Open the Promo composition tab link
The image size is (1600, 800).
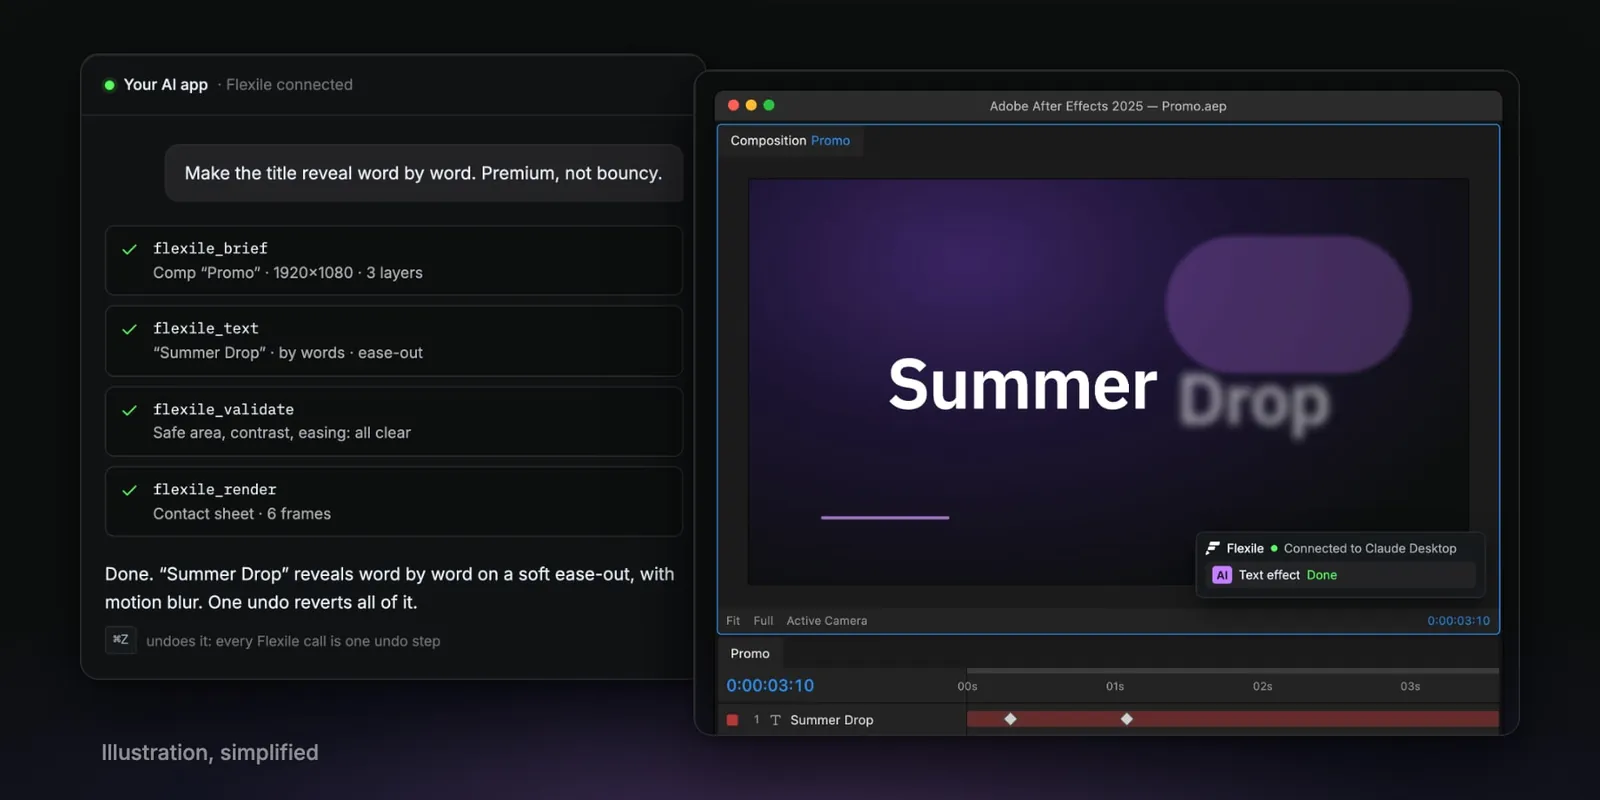click(x=830, y=141)
